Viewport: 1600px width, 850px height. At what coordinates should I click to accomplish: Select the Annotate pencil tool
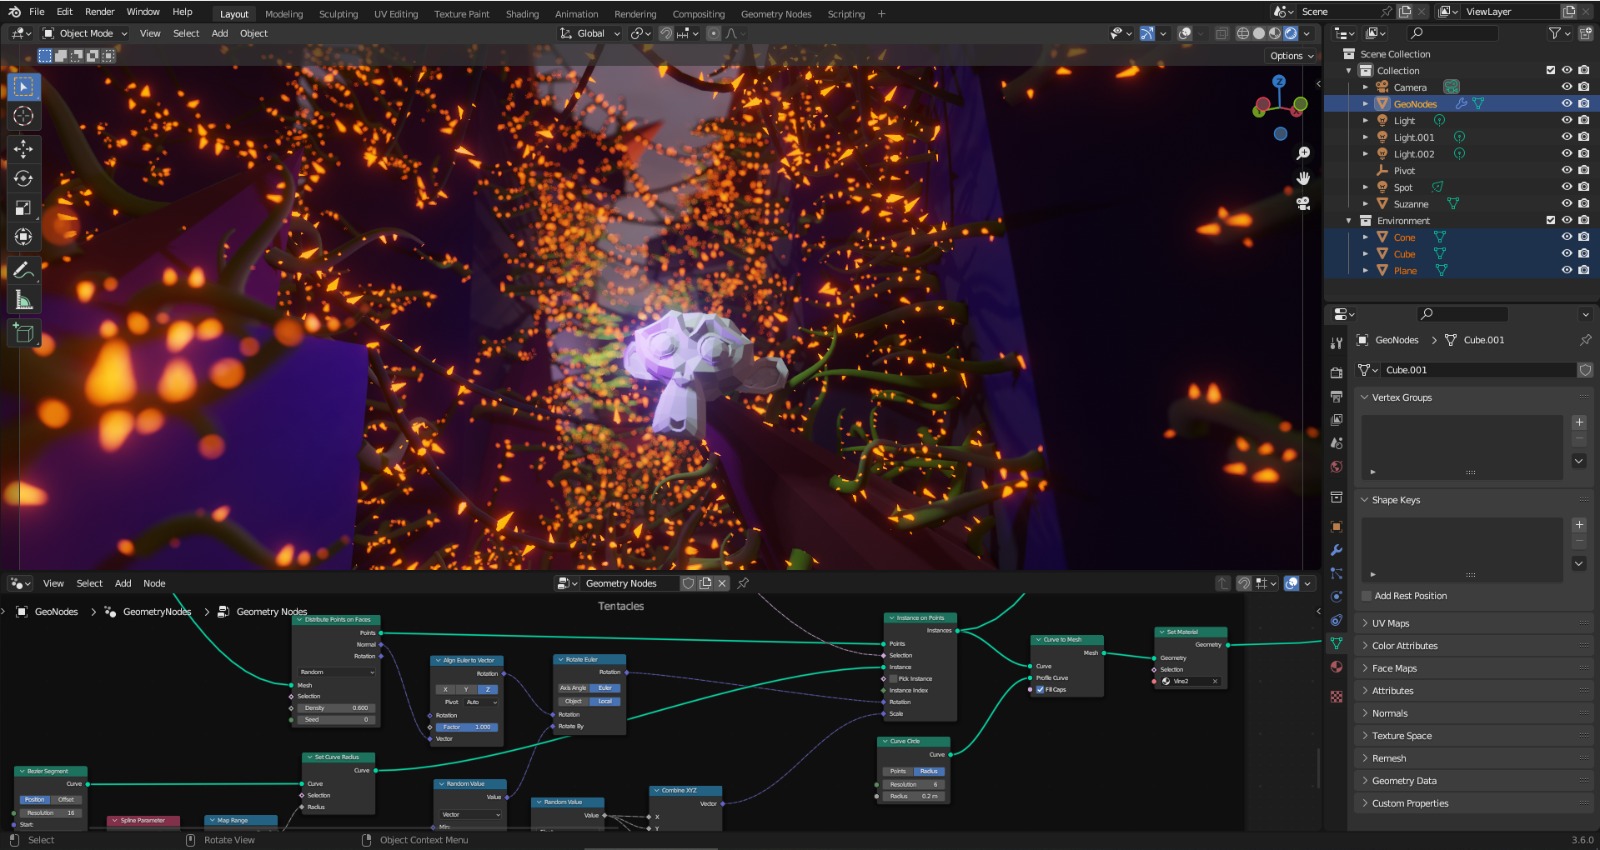pos(23,271)
